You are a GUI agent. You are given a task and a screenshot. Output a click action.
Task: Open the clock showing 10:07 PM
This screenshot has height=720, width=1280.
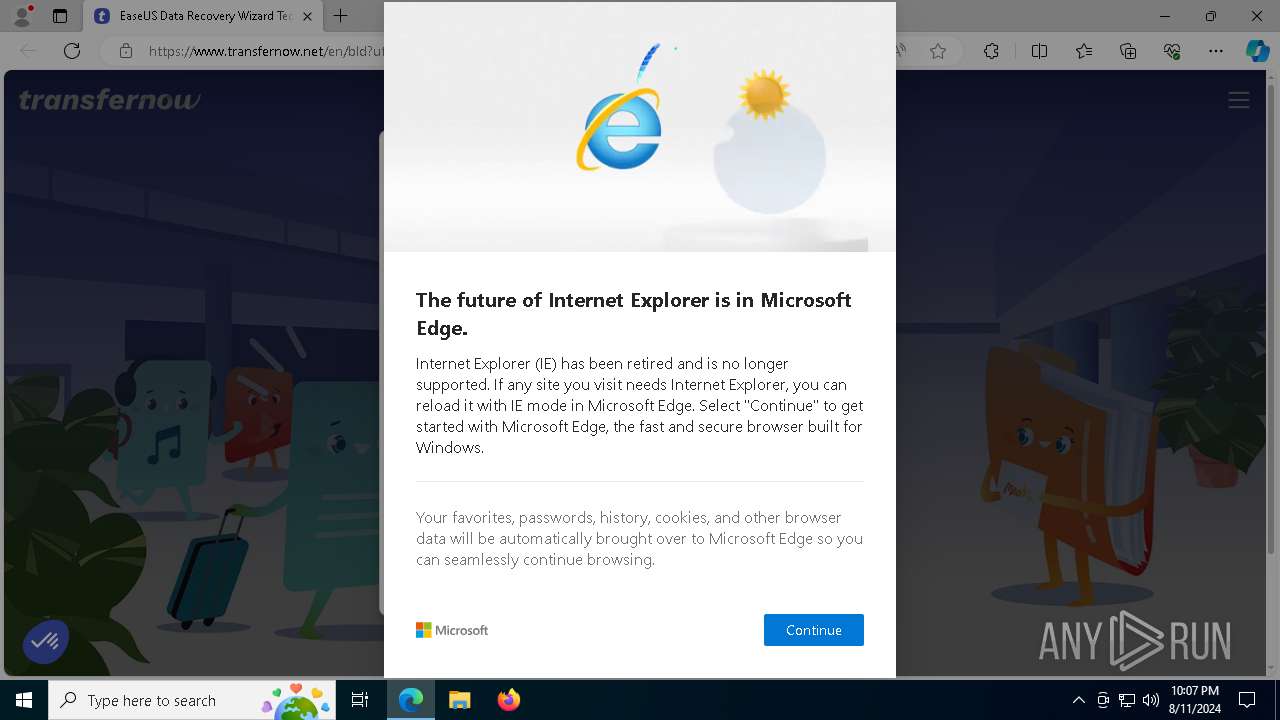click(x=1195, y=700)
